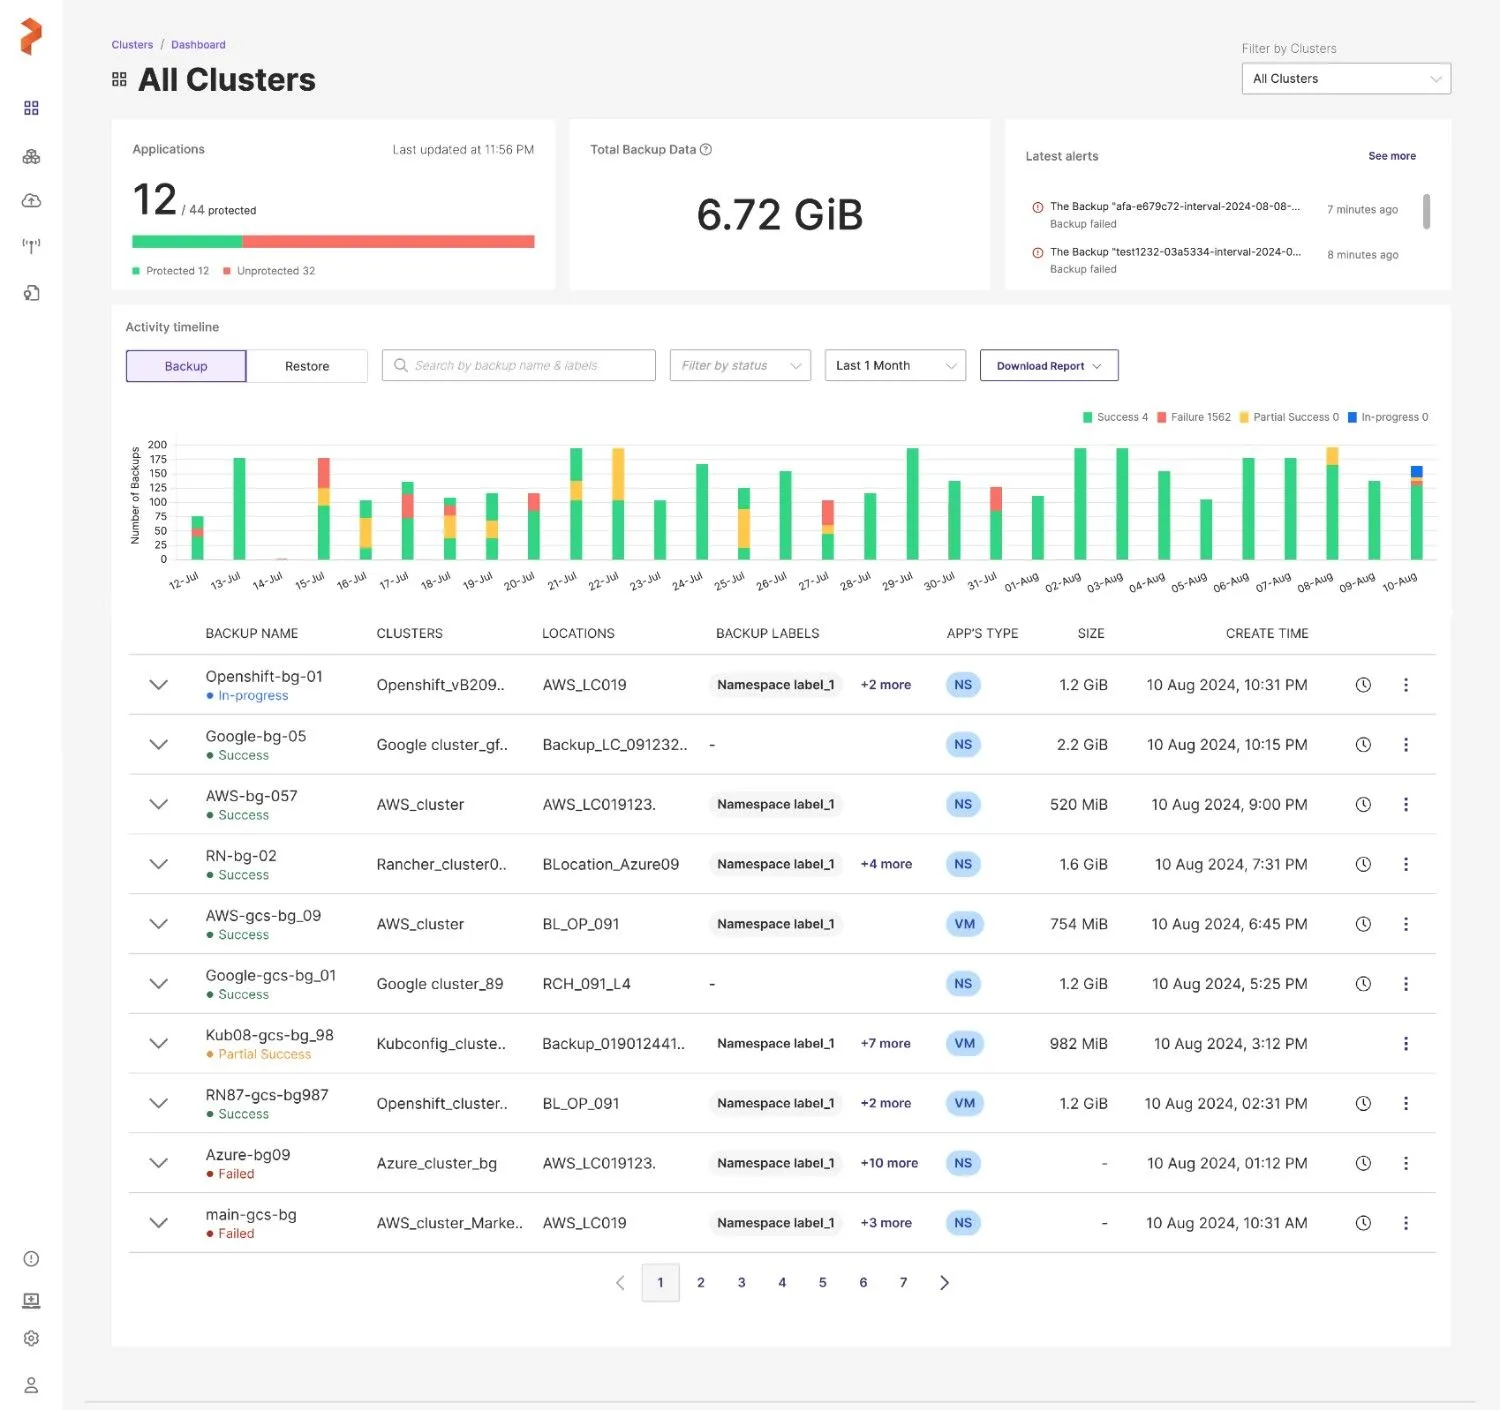The image size is (1500, 1410).
Task: Switch to the Restore tab
Action: point(307,366)
